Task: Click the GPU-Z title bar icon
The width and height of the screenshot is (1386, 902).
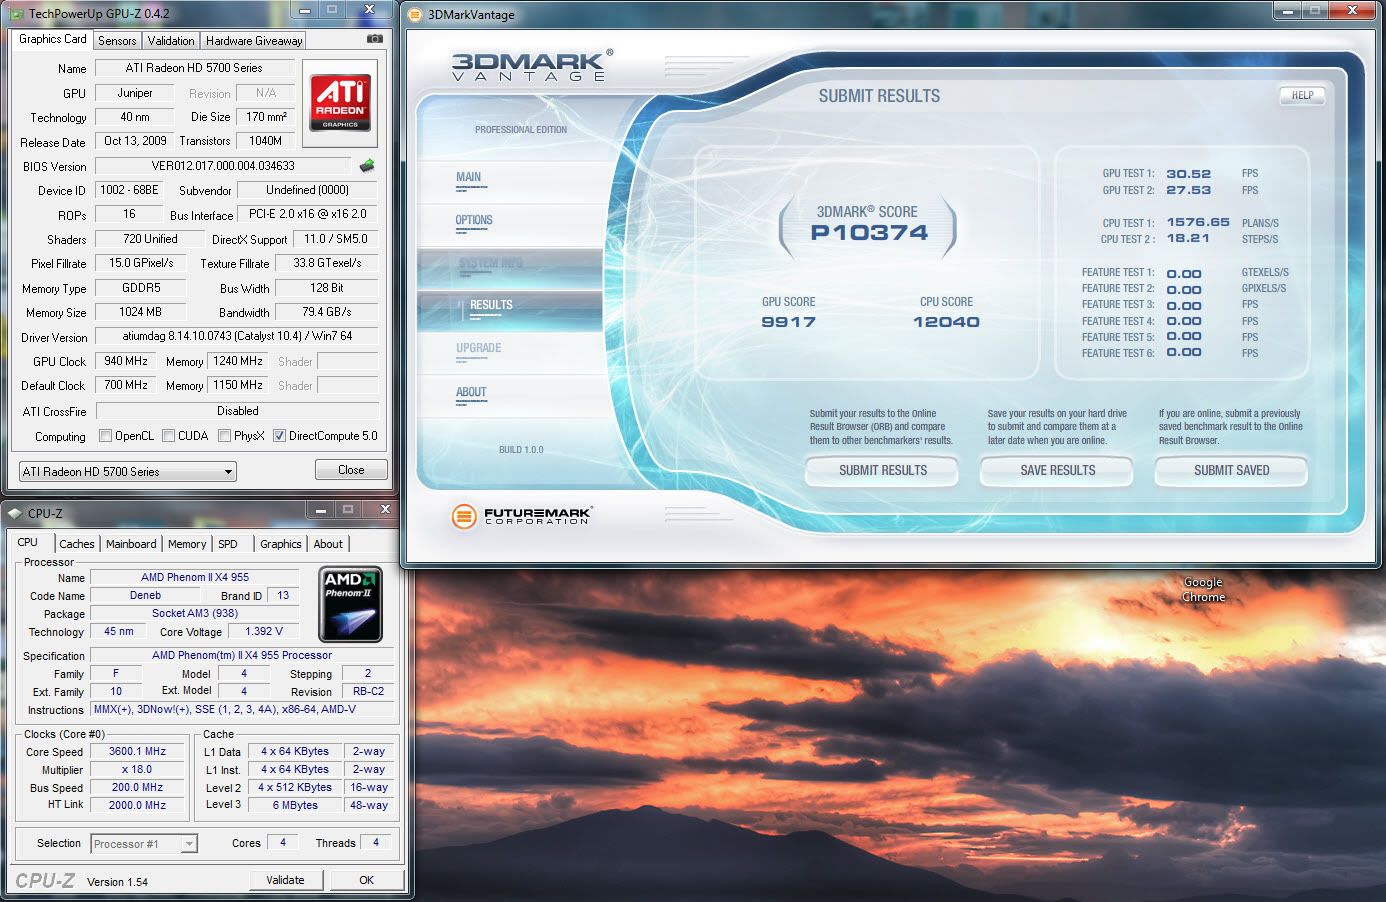Action: 17,14
